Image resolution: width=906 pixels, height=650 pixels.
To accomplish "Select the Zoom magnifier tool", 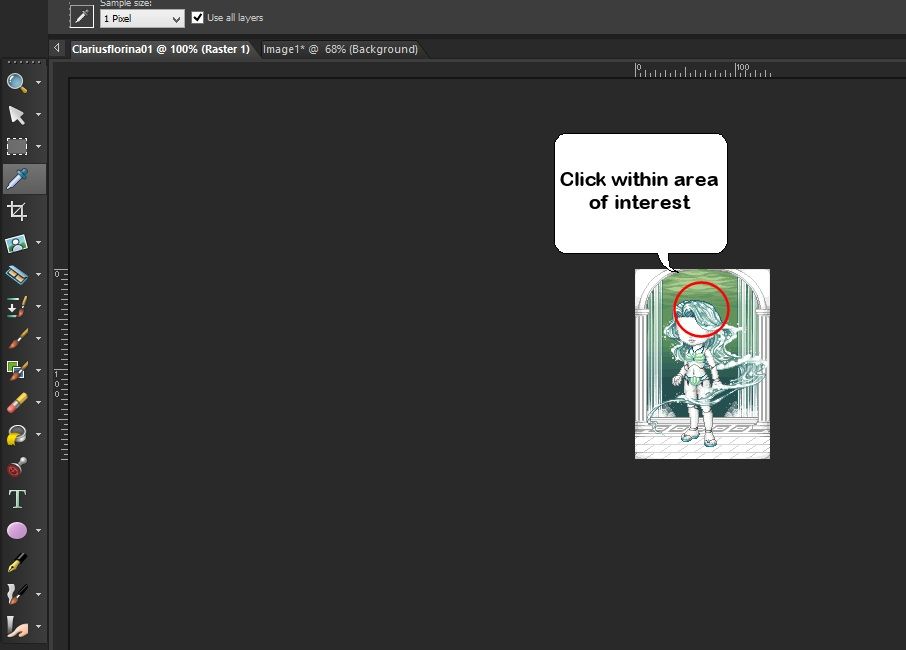I will [x=17, y=83].
